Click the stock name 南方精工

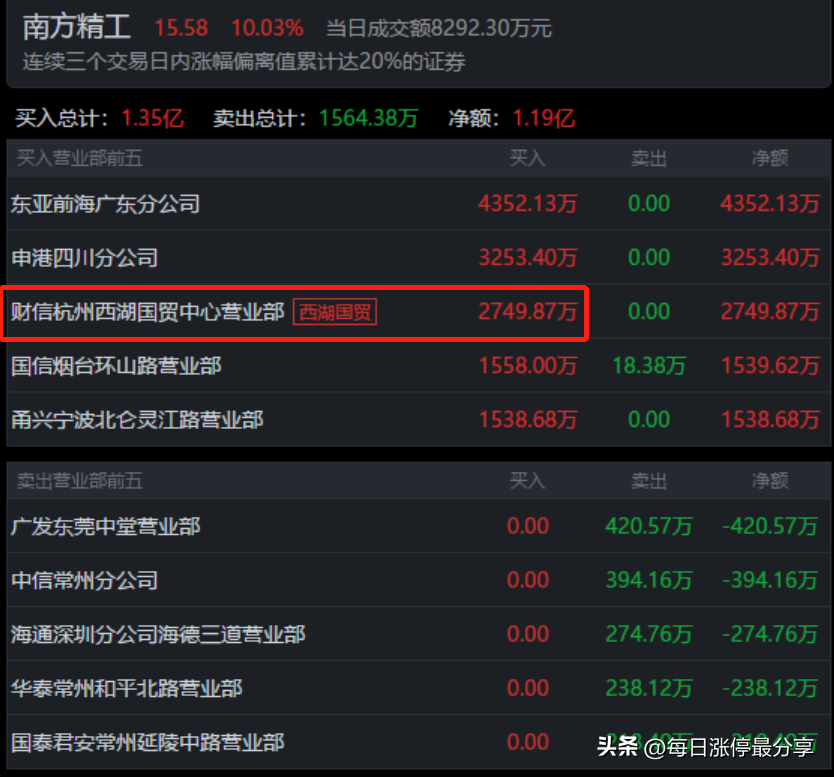coord(77,27)
